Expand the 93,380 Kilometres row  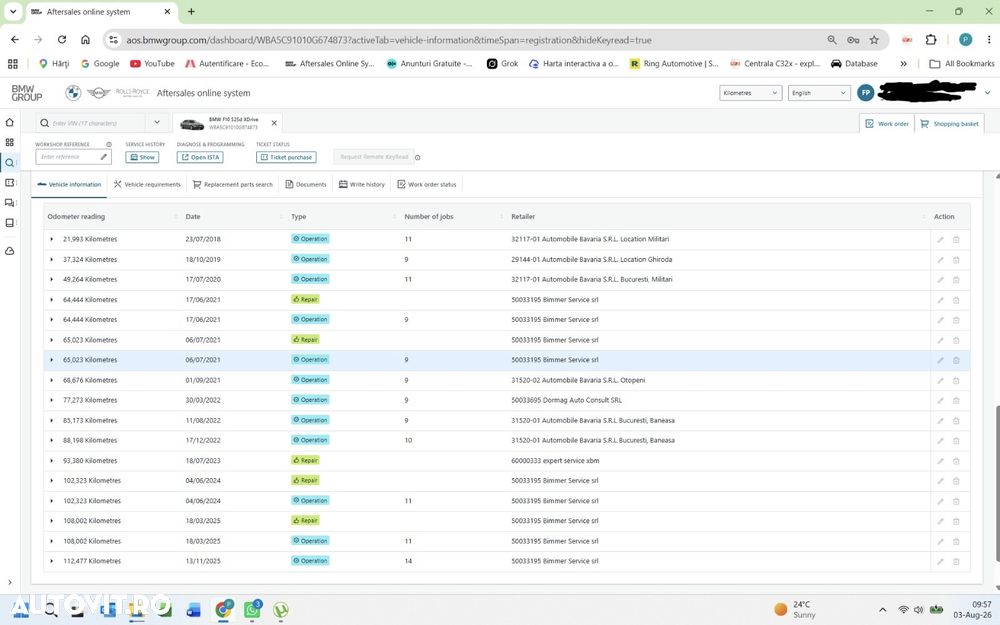(52, 460)
